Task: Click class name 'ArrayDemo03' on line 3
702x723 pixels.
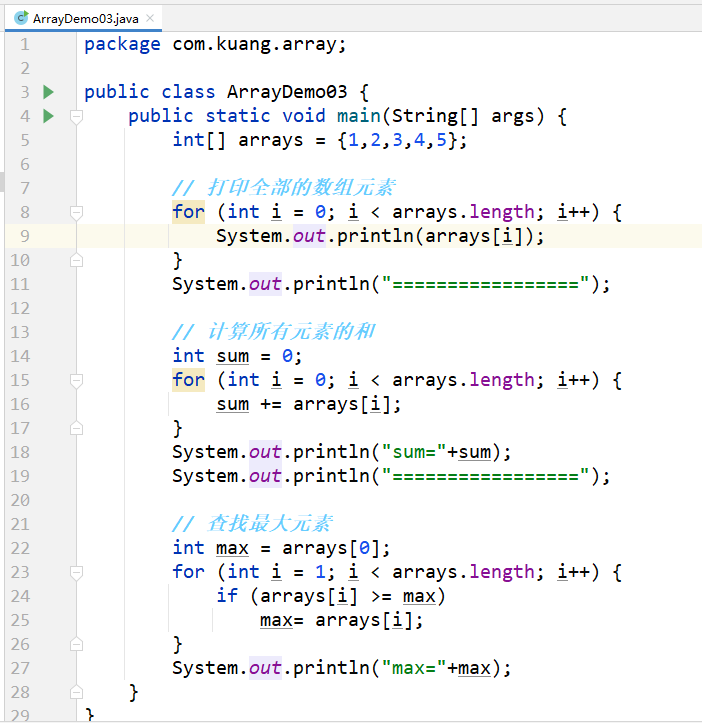Action: (287, 92)
